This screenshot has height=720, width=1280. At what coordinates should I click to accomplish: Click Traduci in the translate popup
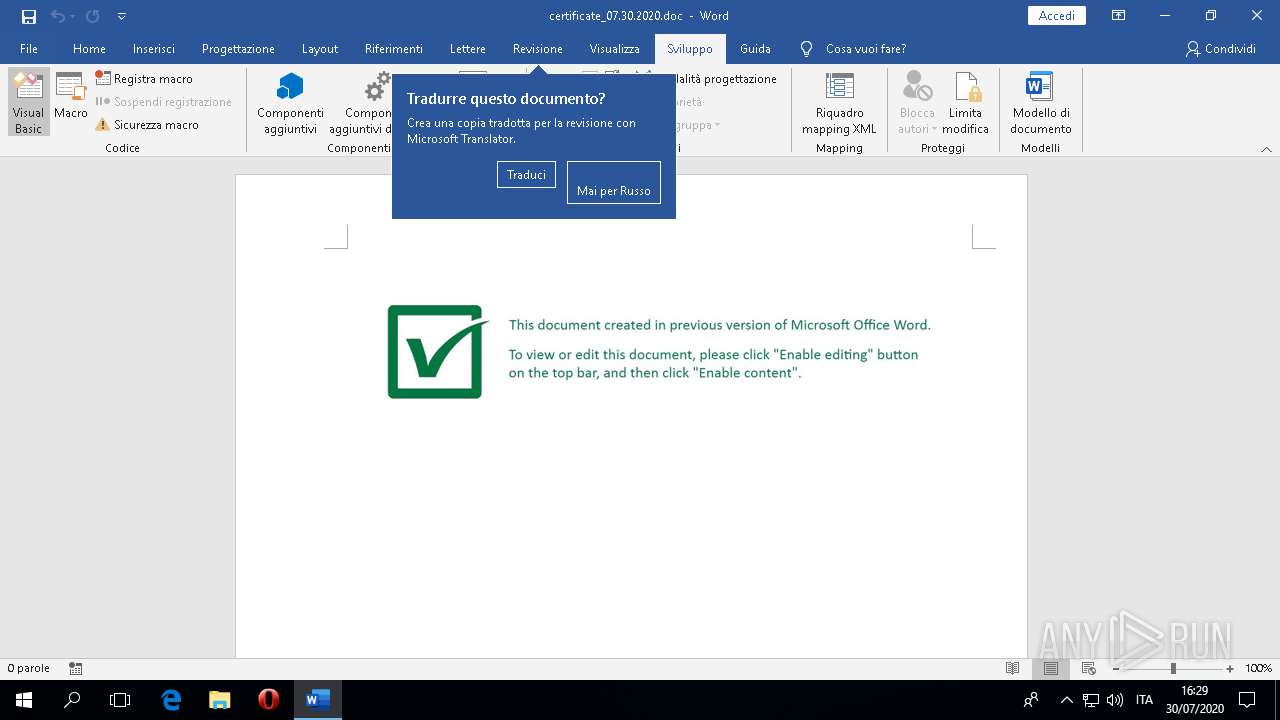(526, 175)
